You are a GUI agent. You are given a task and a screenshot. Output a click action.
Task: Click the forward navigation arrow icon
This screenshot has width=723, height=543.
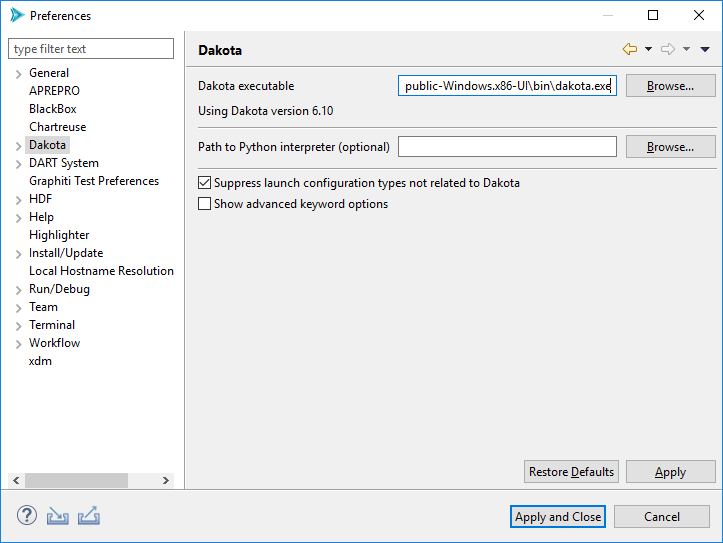[667, 49]
